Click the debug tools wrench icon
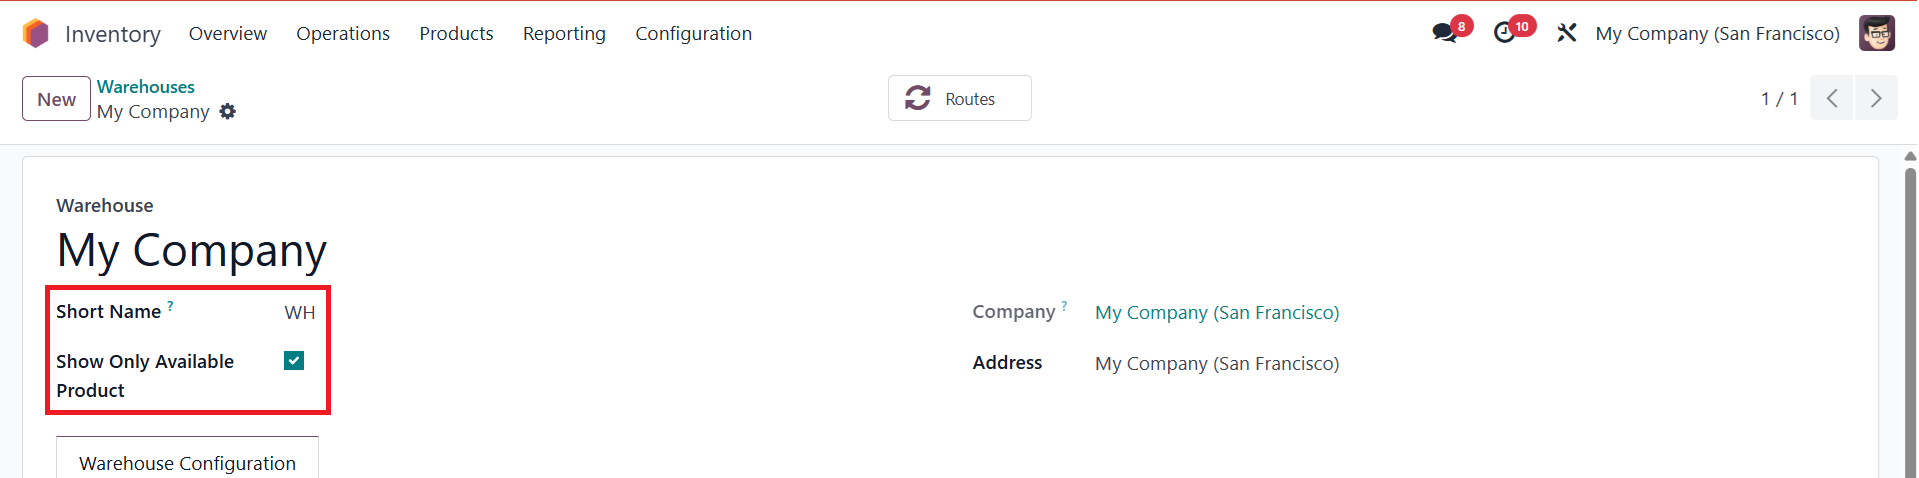Screen dimensions: 1919x478 pyautogui.click(x=1566, y=33)
